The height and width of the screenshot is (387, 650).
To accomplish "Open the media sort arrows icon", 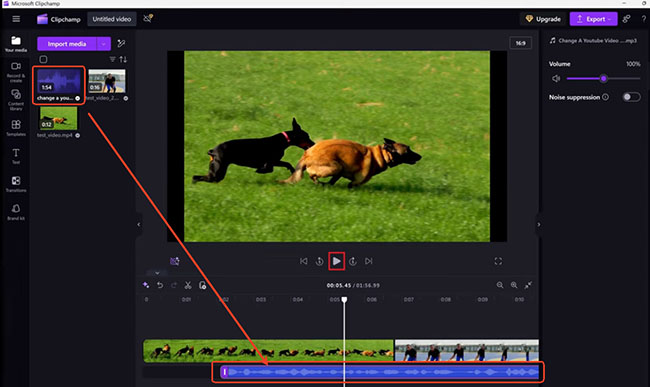I will (x=123, y=59).
